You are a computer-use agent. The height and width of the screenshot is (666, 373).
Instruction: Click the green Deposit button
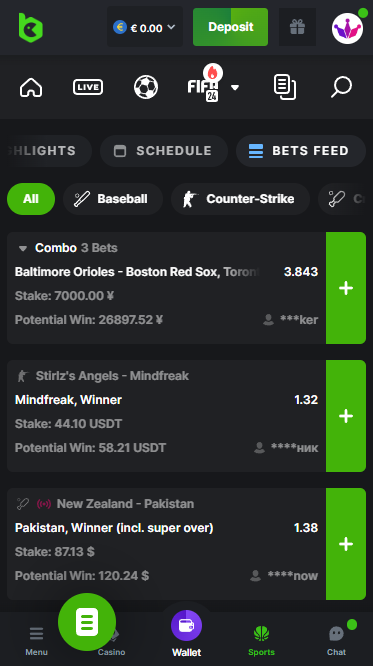tap(230, 27)
